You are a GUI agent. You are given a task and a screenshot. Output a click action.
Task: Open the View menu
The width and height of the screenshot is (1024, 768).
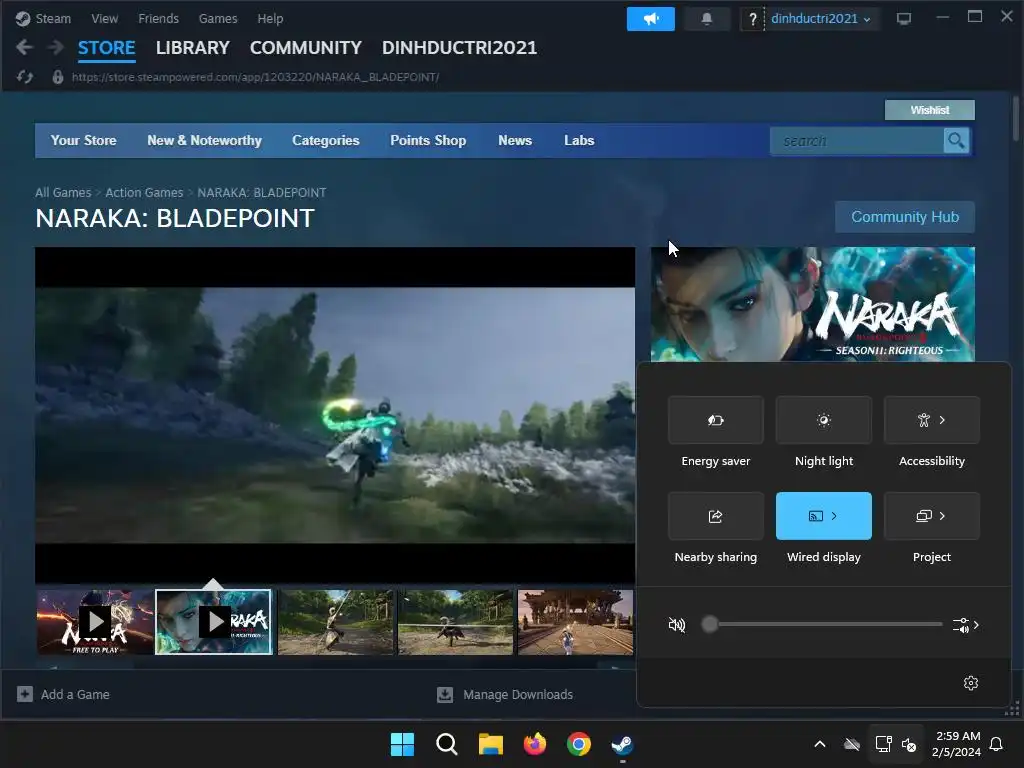pyautogui.click(x=104, y=18)
